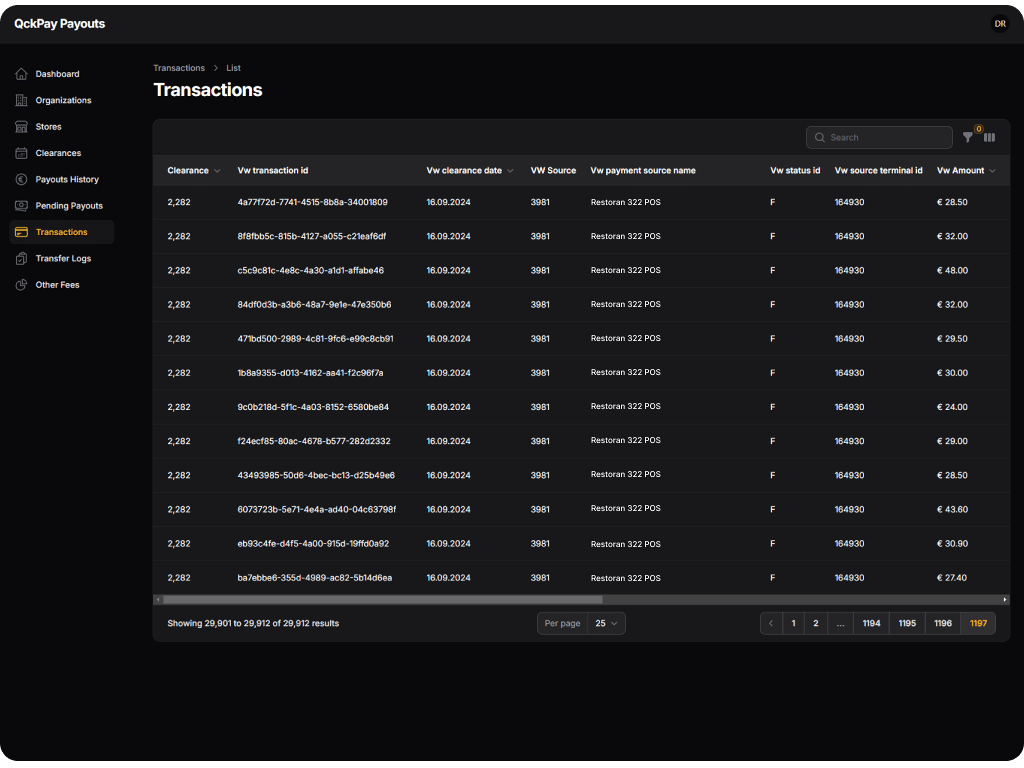Open Transactions in the sidebar menu
The image size is (1024, 768).
[61, 232]
